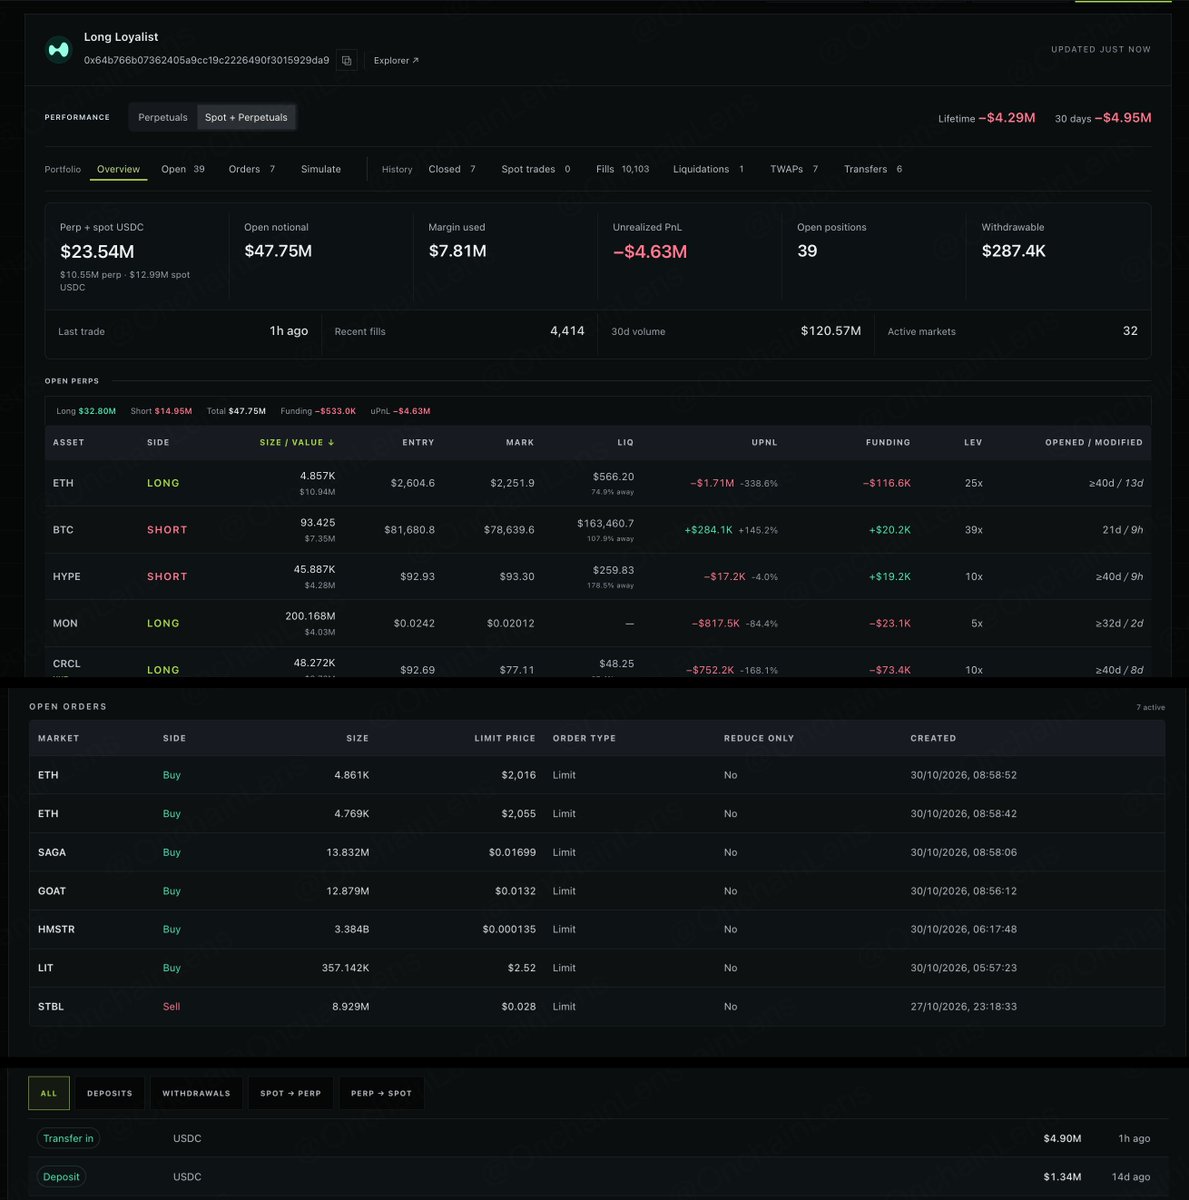Screen dimensions: 1189x1200
Task: Switch to the TWAPs tab
Action: click(794, 169)
